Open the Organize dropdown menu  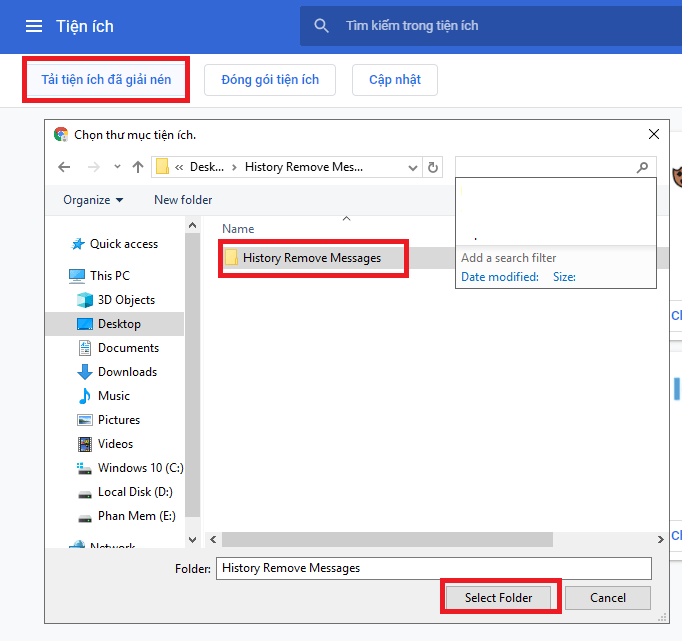coord(93,200)
